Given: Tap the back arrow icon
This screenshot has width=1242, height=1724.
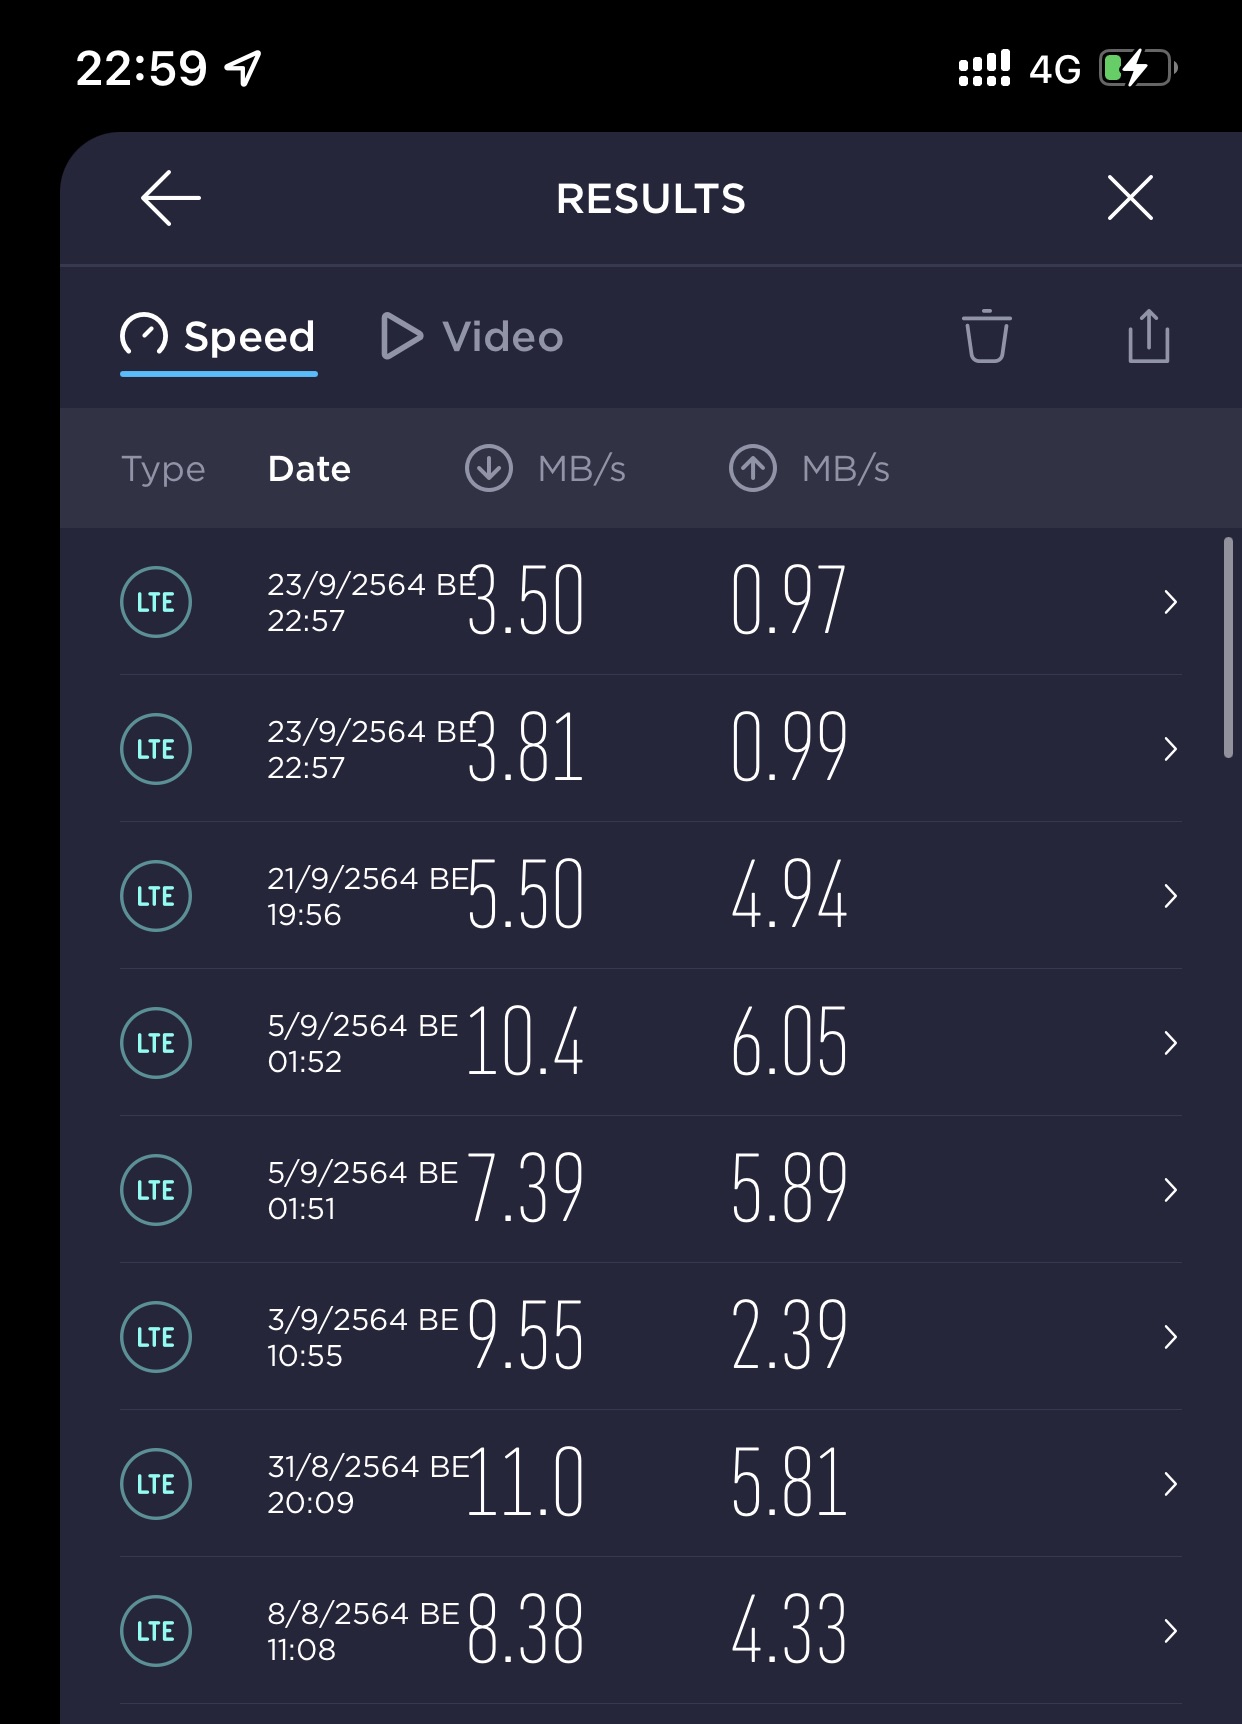Looking at the screenshot, I should tap(170, 198).
